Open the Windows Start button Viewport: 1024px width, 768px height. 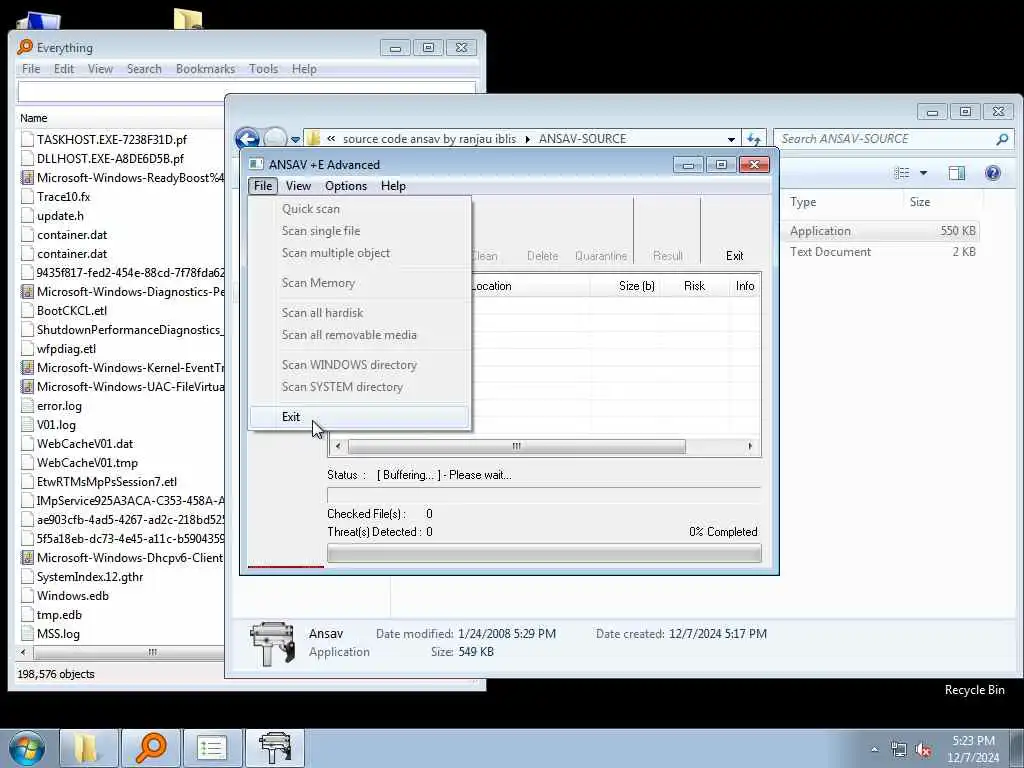click(x=26, y=748)
